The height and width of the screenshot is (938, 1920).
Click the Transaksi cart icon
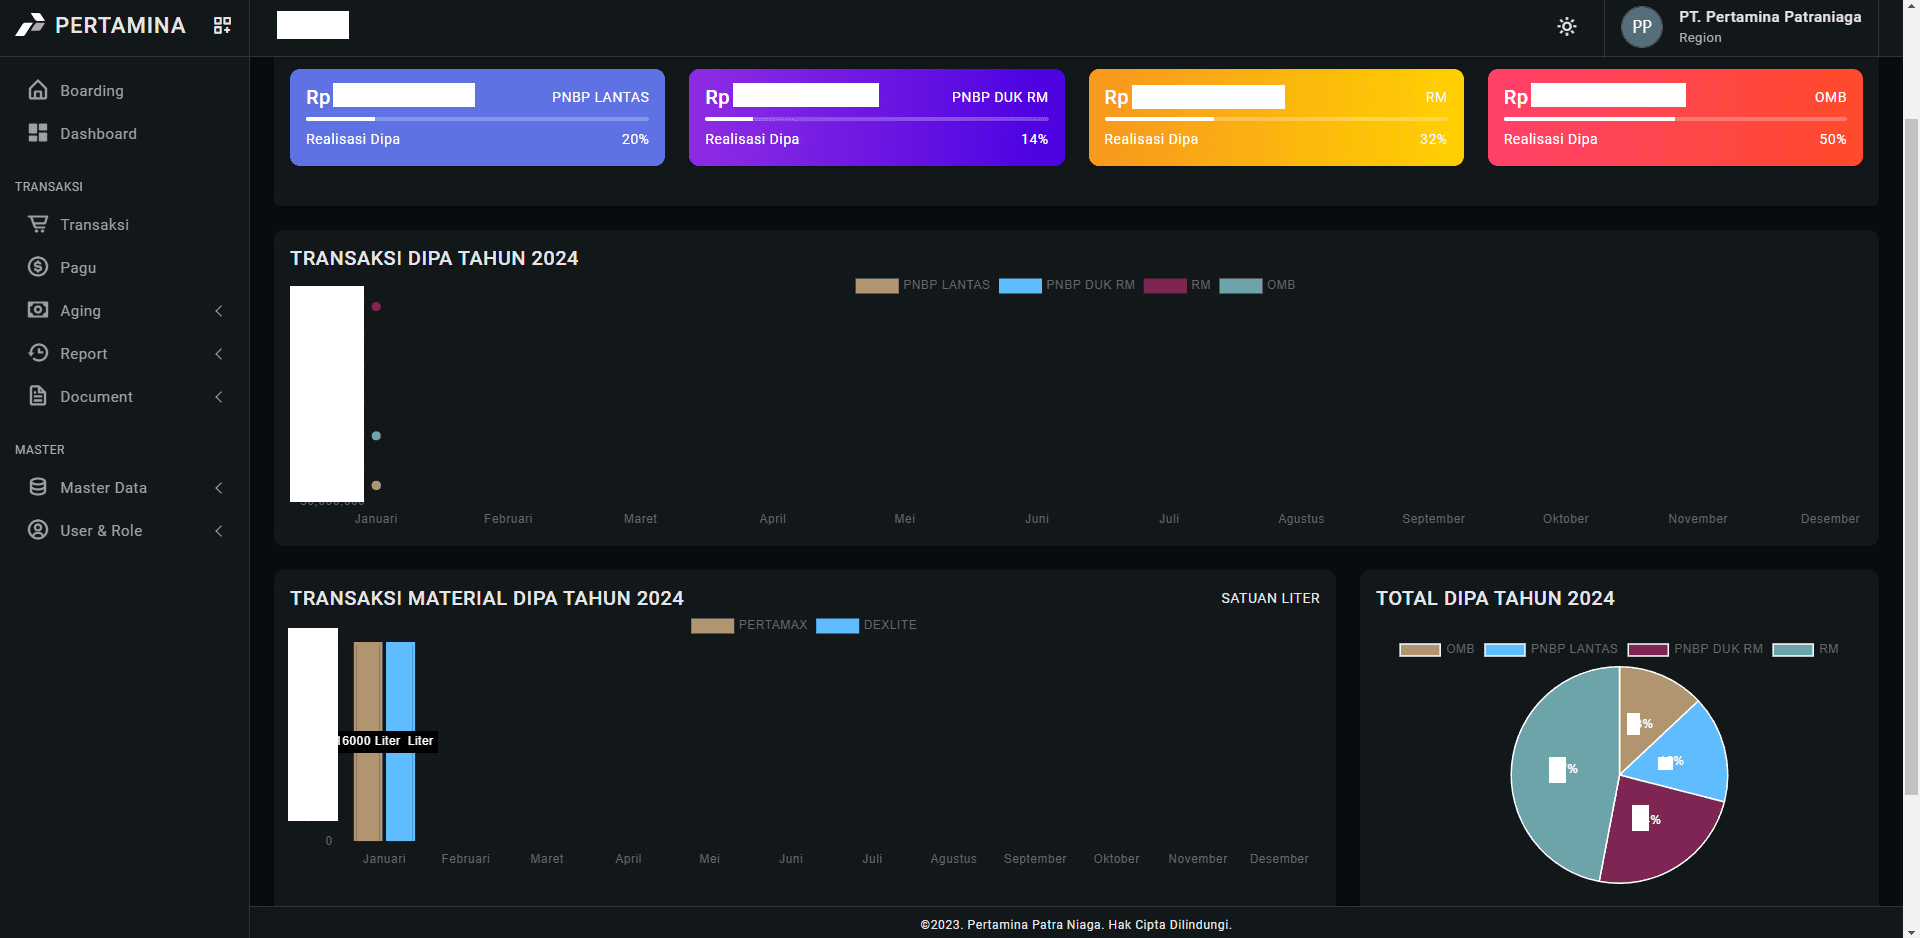tap(38, 224)
